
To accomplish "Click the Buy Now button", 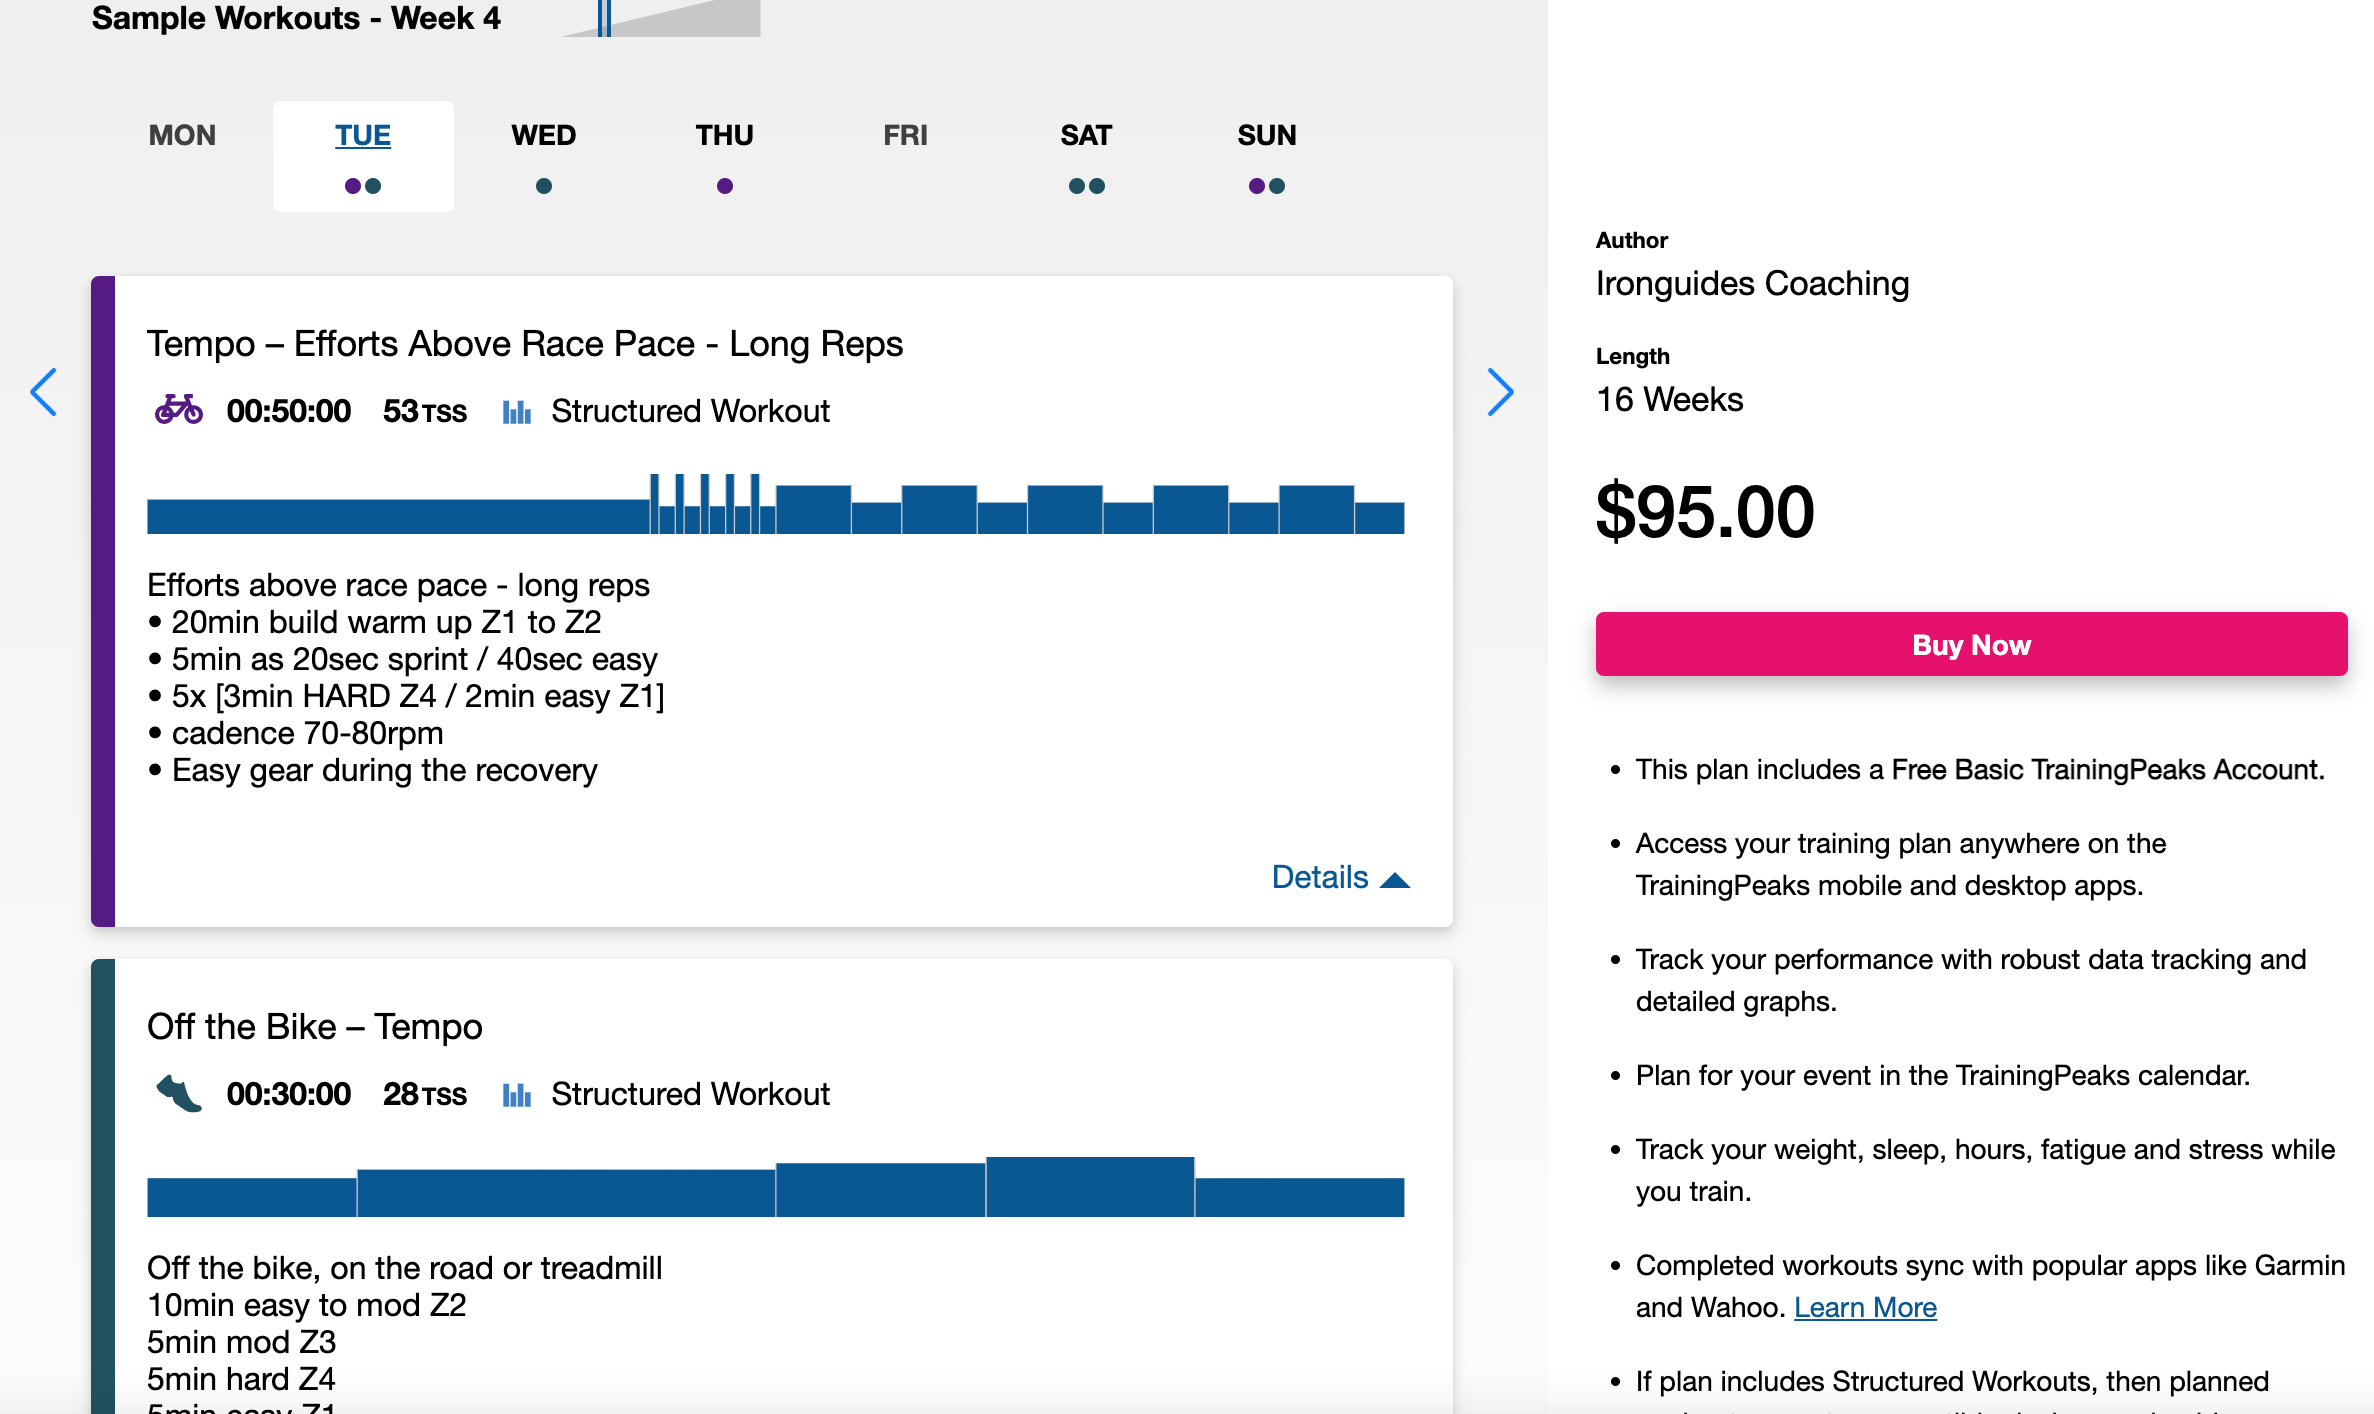I will [x=1971, y=645].
